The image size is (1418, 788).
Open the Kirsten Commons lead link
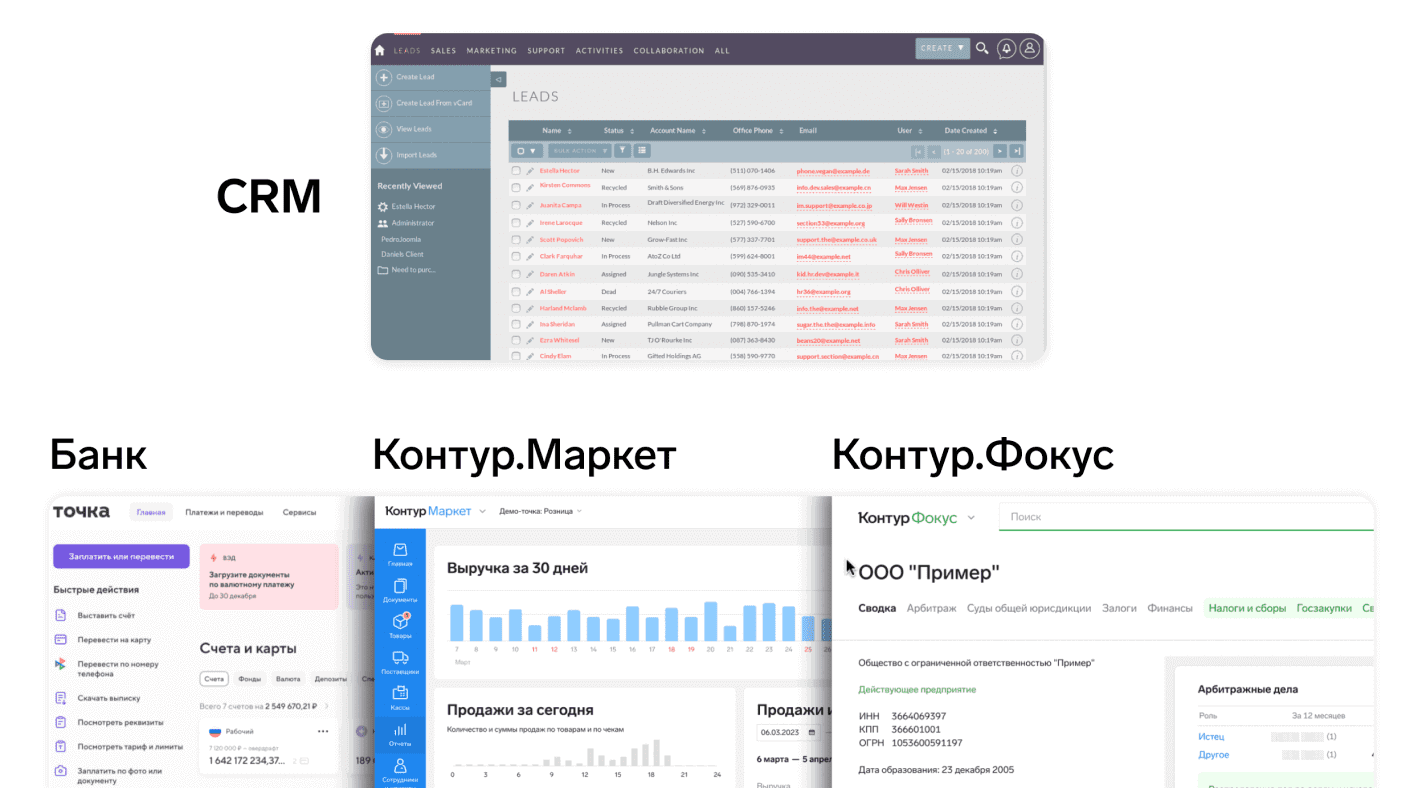(x=565, y=186)
